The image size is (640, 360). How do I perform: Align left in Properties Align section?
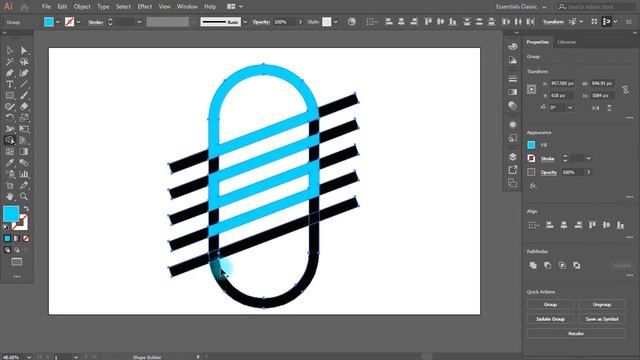coord(549,225)
